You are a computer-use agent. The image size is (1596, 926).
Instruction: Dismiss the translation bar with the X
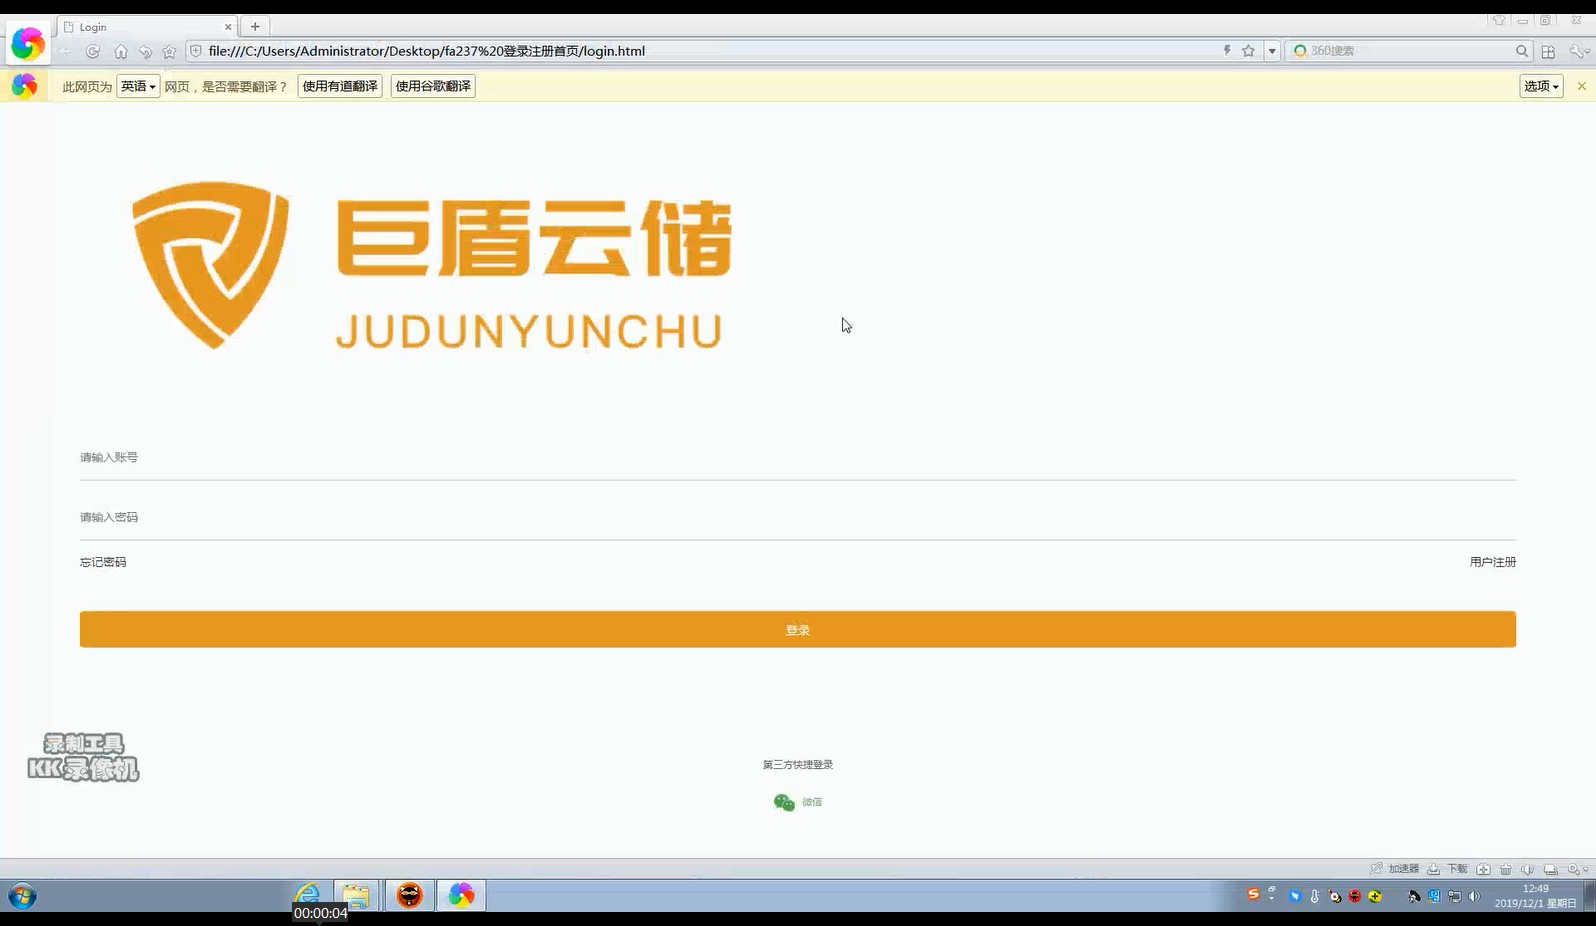point(1582,86)
